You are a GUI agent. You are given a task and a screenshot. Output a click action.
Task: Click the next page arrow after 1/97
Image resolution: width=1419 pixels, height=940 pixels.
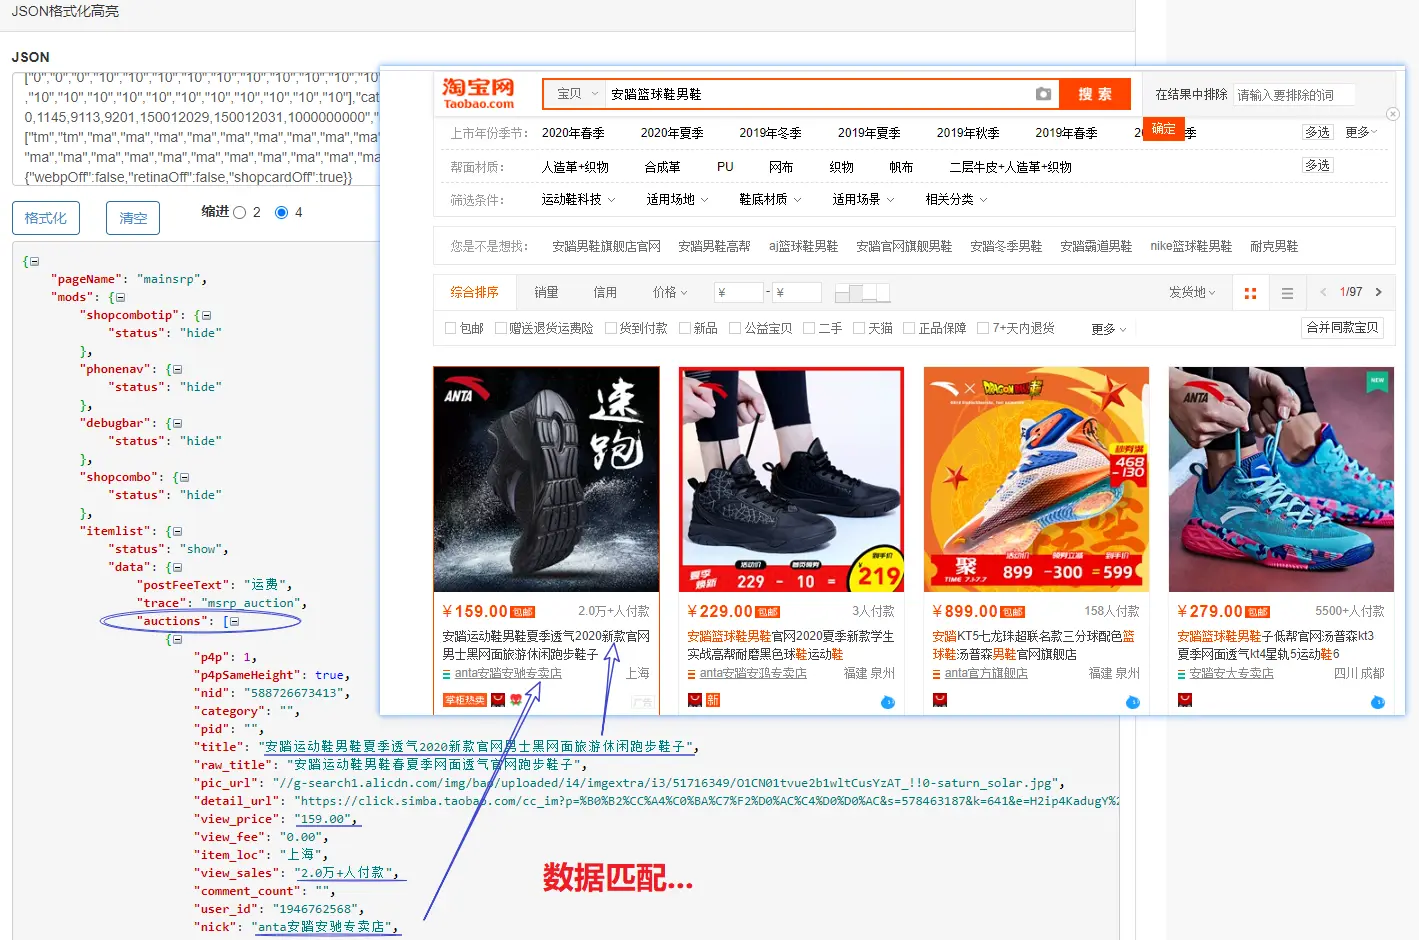pyautogui.click(x=1379, y=291)
